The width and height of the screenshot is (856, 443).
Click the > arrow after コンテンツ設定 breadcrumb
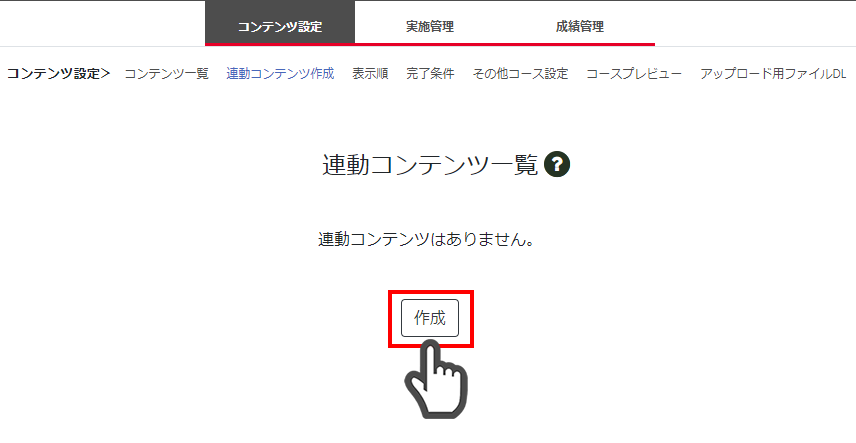click(105, 74)
